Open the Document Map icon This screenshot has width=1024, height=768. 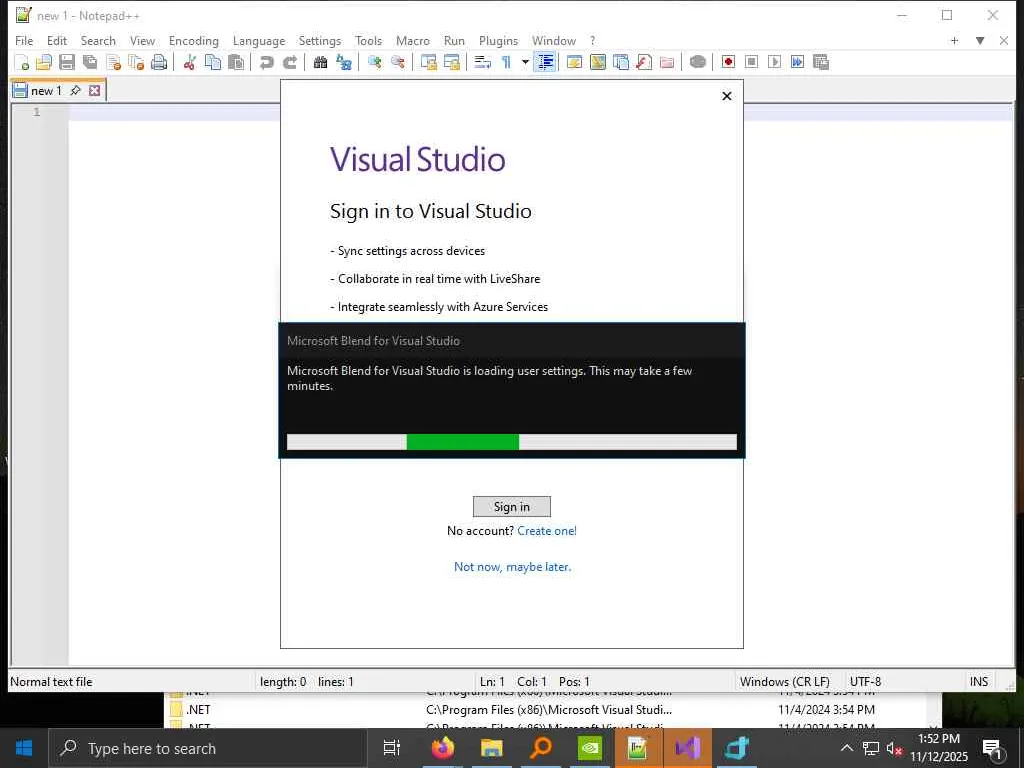[598, 62]
